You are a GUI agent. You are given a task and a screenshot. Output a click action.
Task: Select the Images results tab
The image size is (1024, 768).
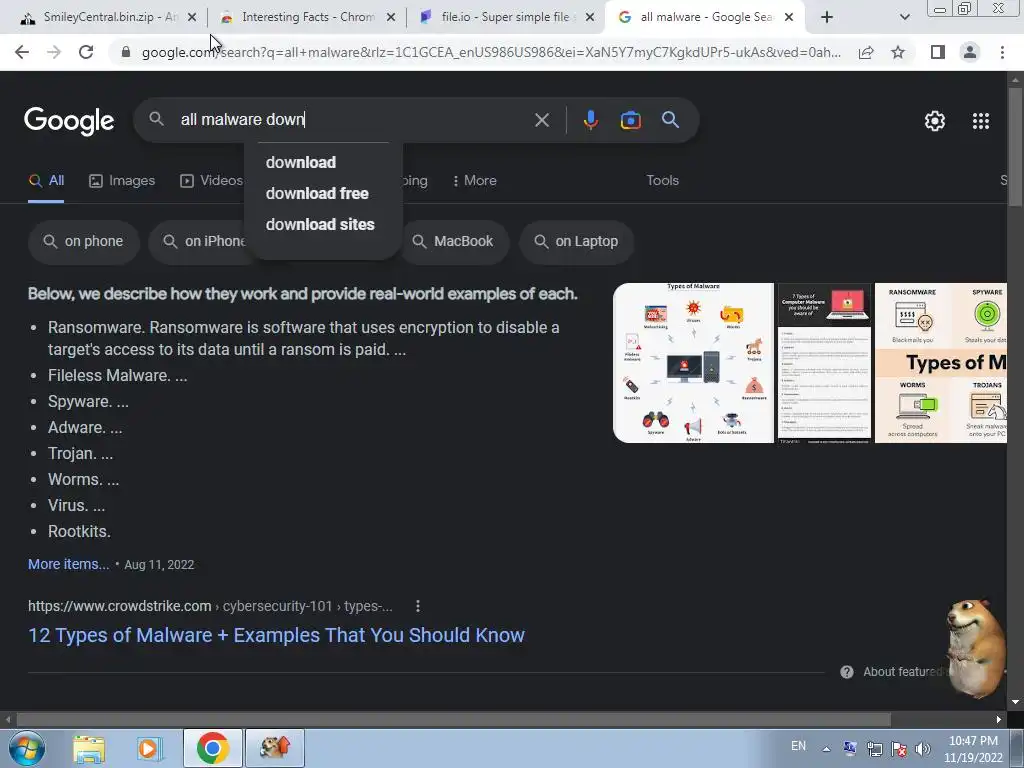[x=122, y=181]
